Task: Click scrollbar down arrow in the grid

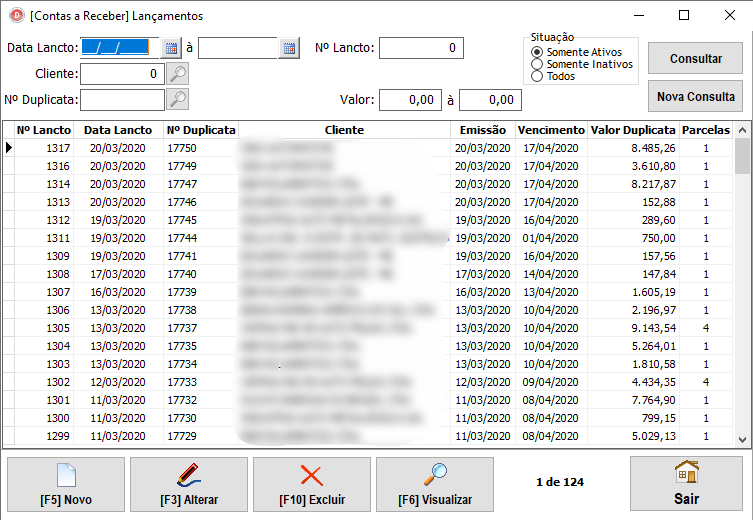Action: pos(742,439)
